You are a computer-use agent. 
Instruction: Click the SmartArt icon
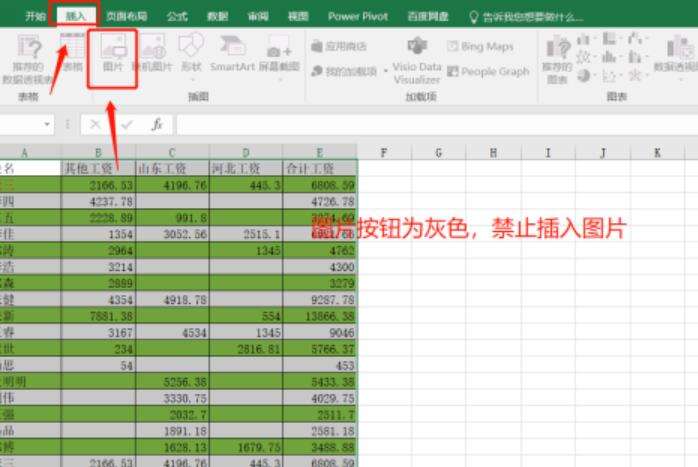click(232, 46)
